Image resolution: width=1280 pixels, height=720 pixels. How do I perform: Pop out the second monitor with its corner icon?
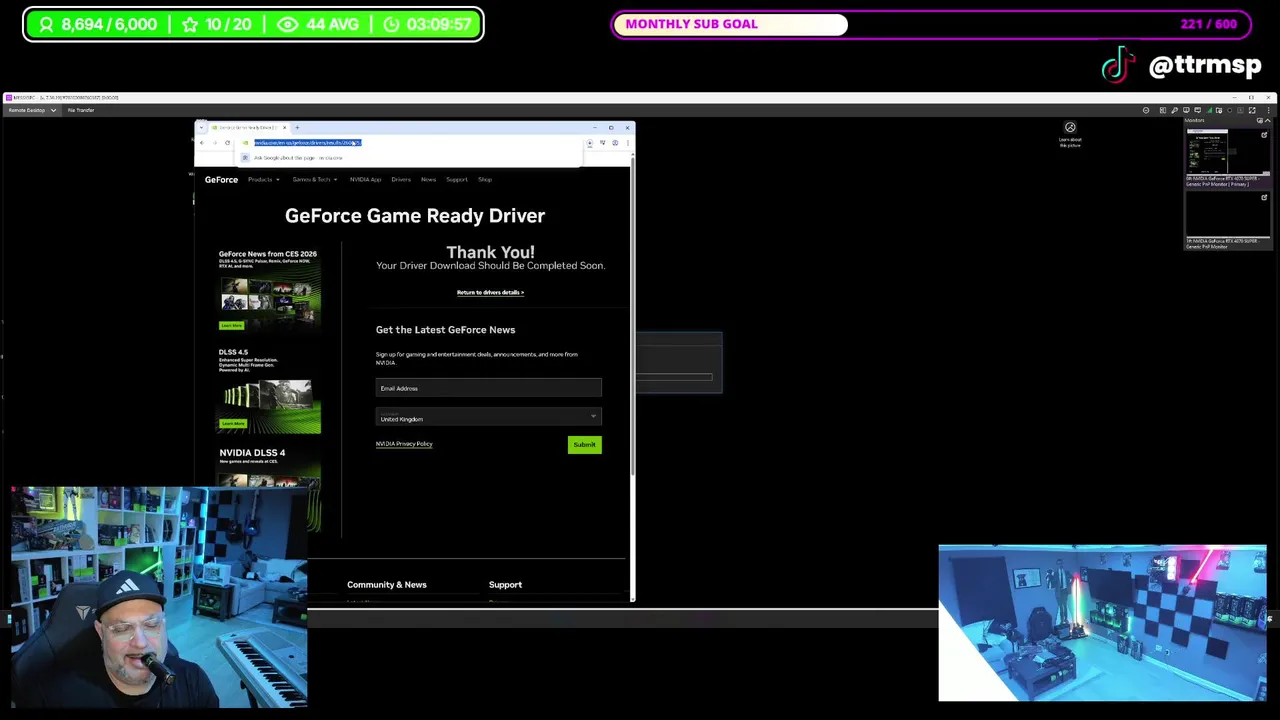tap(1264, 197)
